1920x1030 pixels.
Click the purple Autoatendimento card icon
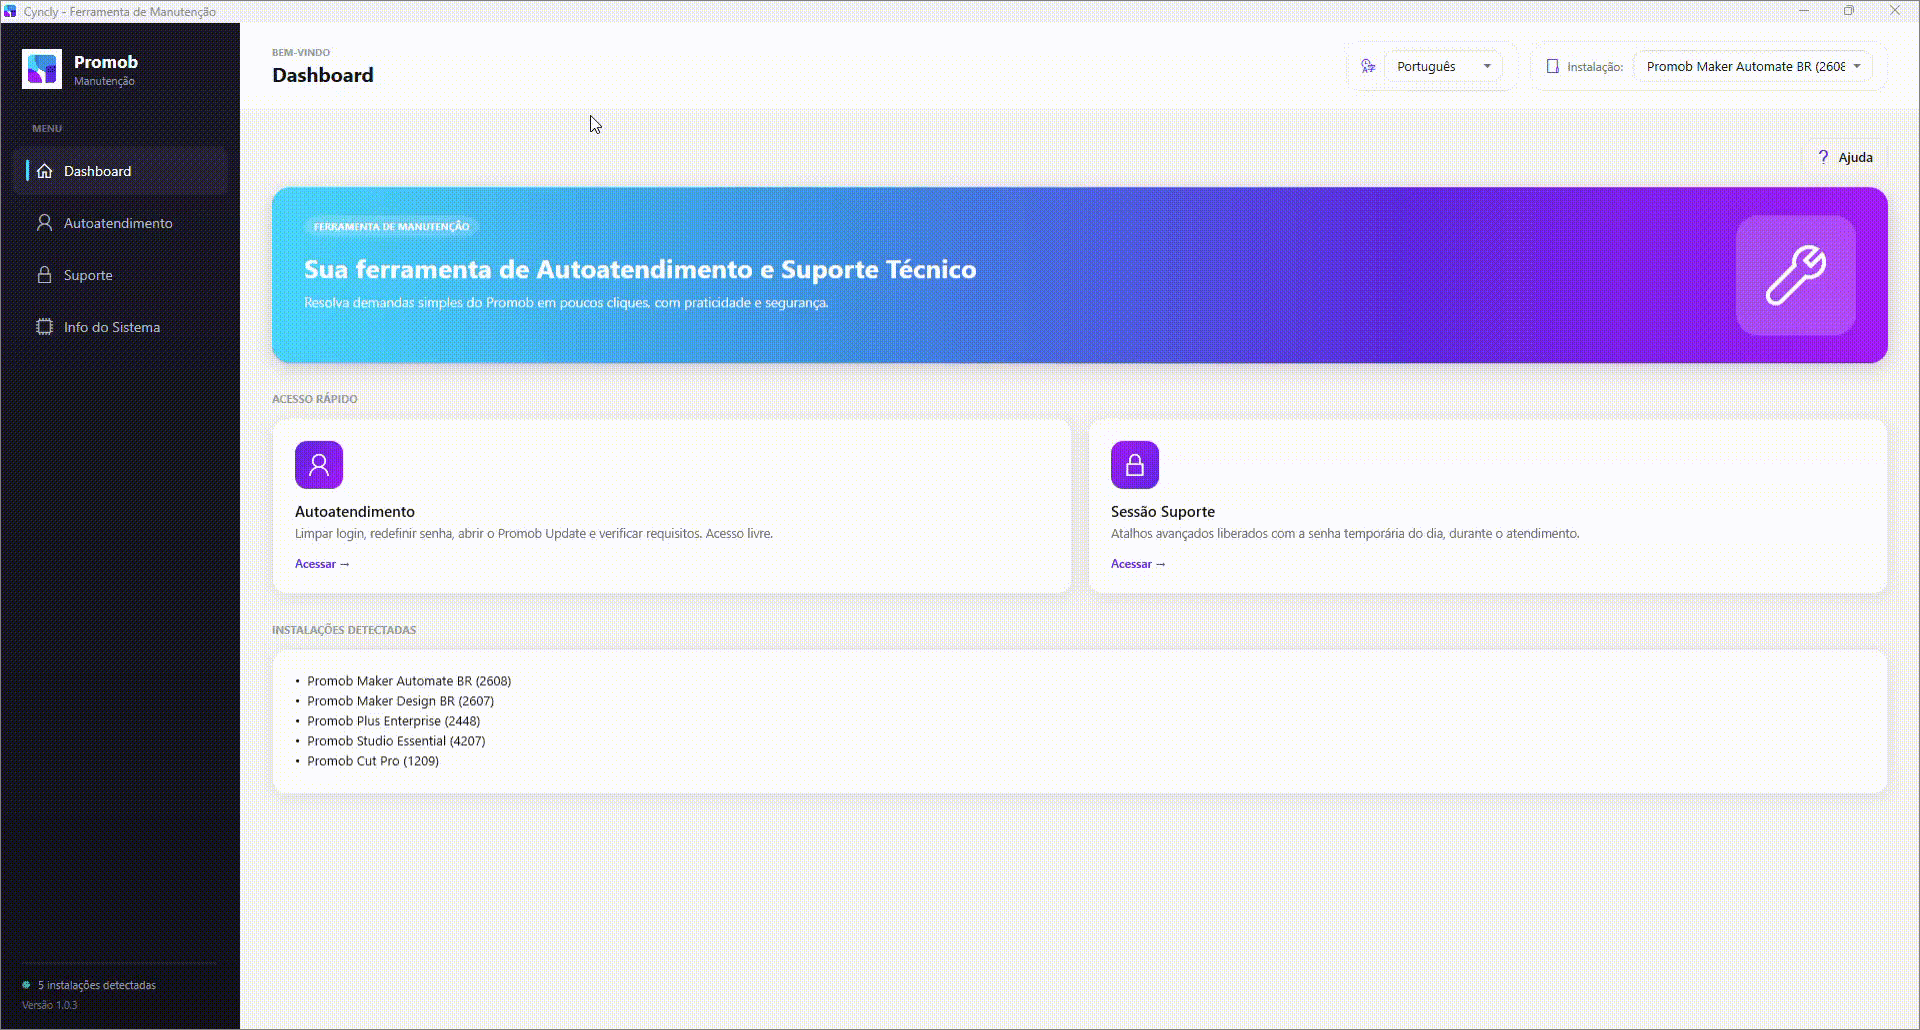click(x=319, y=465)
